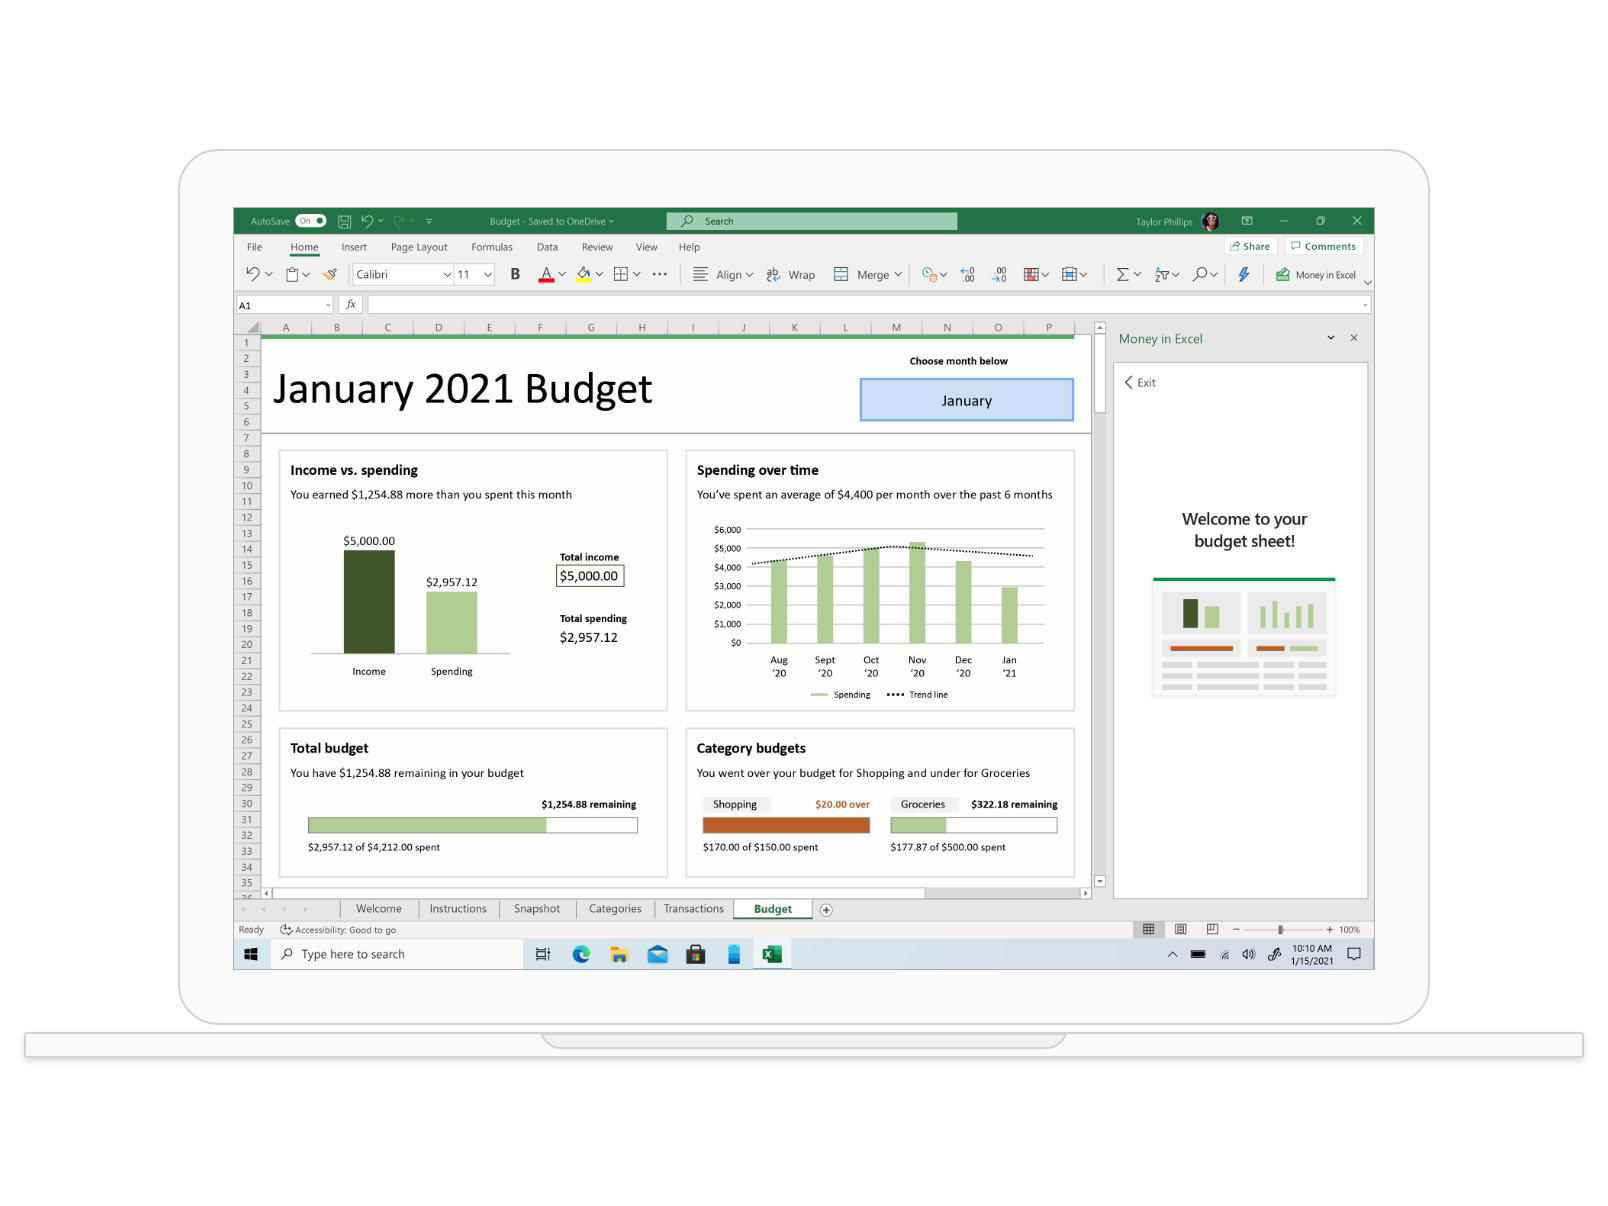Click the Share button
Image resolution: width=1608 pixels, height=1206 pixels.
point(1250,246)
